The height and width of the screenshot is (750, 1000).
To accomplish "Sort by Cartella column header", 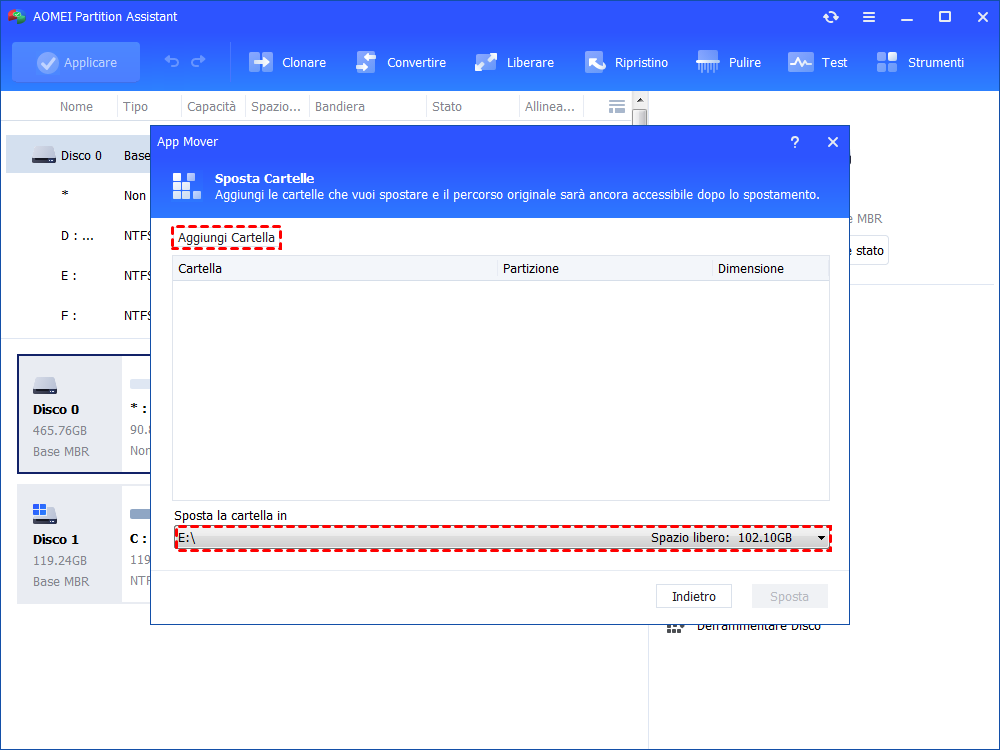I will [335, 268].
